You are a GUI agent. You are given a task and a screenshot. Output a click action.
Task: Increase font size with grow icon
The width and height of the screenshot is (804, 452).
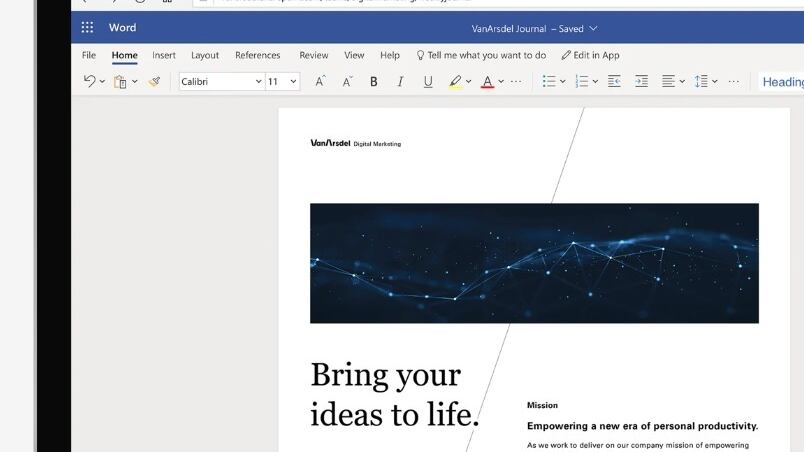(x=320, y=82)
